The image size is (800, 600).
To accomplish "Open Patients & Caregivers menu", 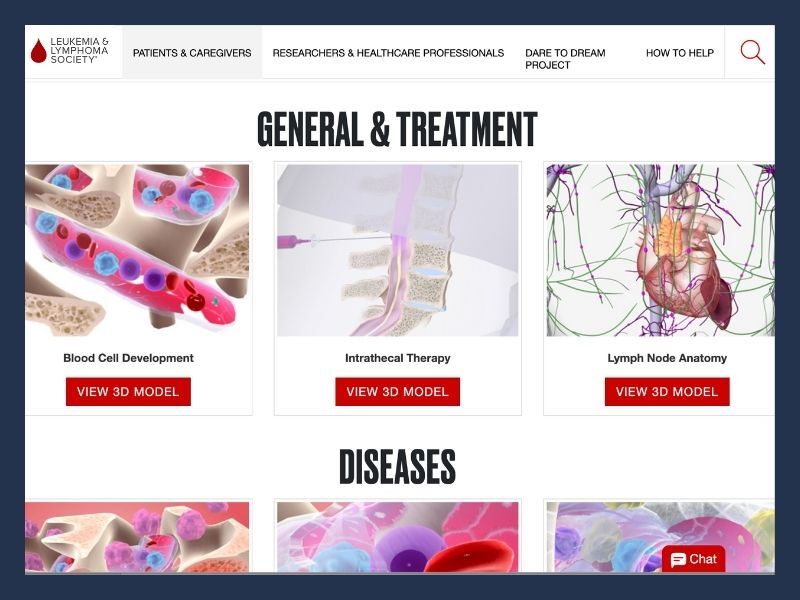I will [192, 53].
